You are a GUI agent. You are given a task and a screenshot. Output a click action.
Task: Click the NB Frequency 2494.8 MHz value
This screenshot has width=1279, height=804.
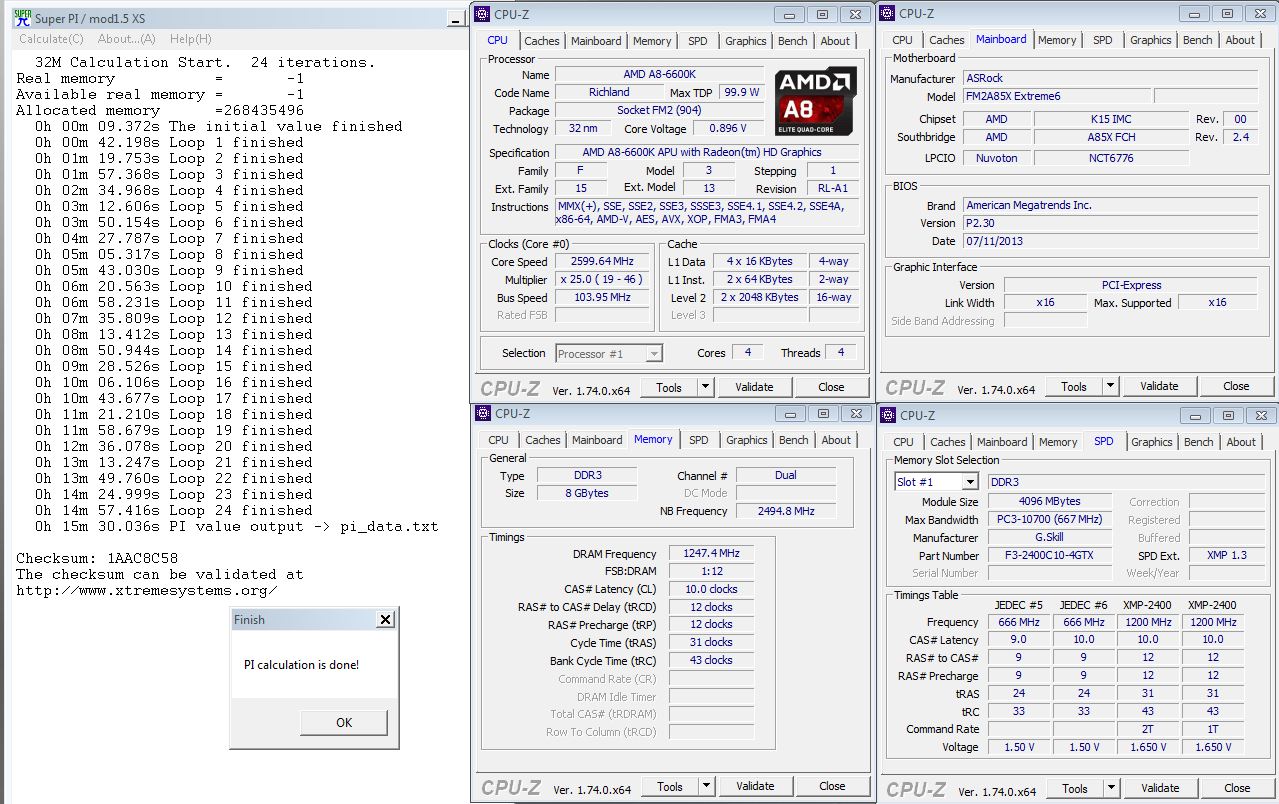coord(786,511)
